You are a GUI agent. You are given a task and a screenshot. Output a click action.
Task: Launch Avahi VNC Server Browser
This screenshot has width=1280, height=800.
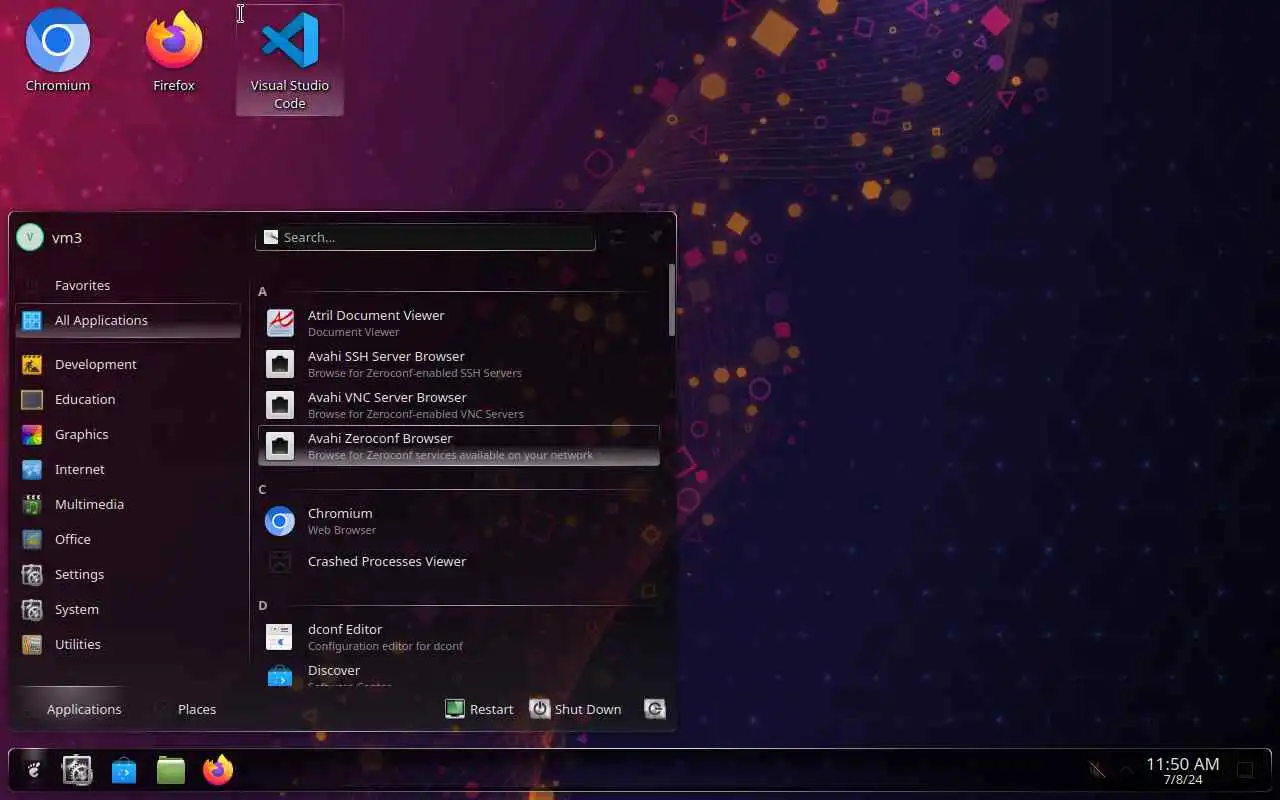pos(459,405)
